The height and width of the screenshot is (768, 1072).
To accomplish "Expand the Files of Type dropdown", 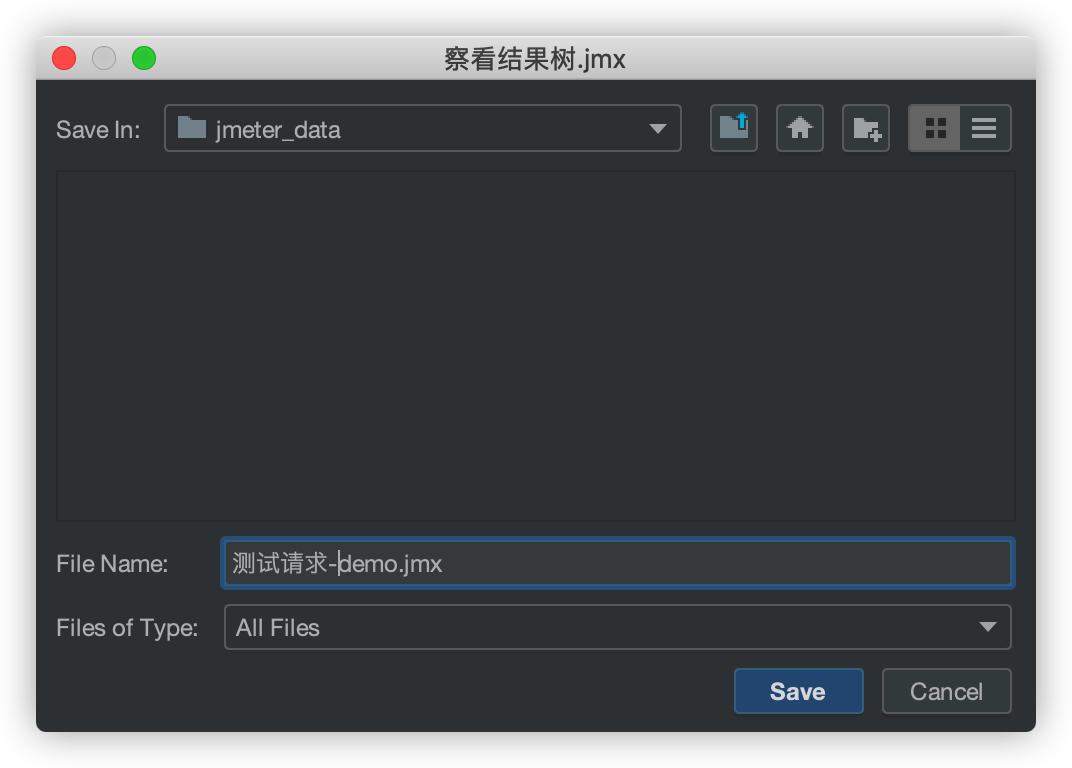I will point(617,627).
